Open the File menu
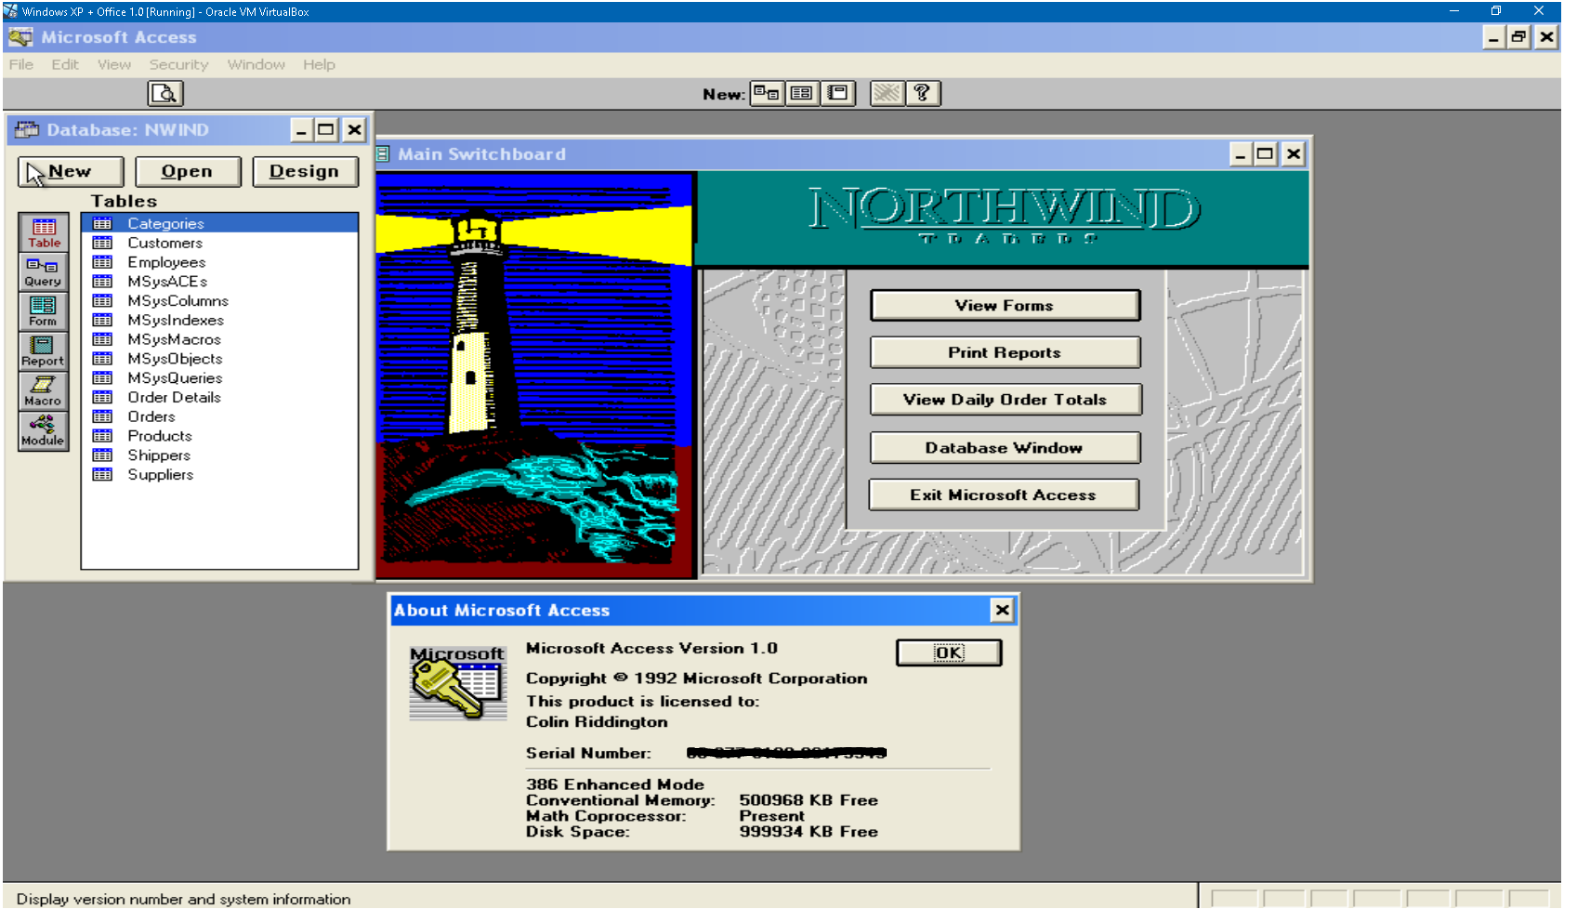Image resolution: width=1571 pixels, height=917 pixels. (21, 65)
